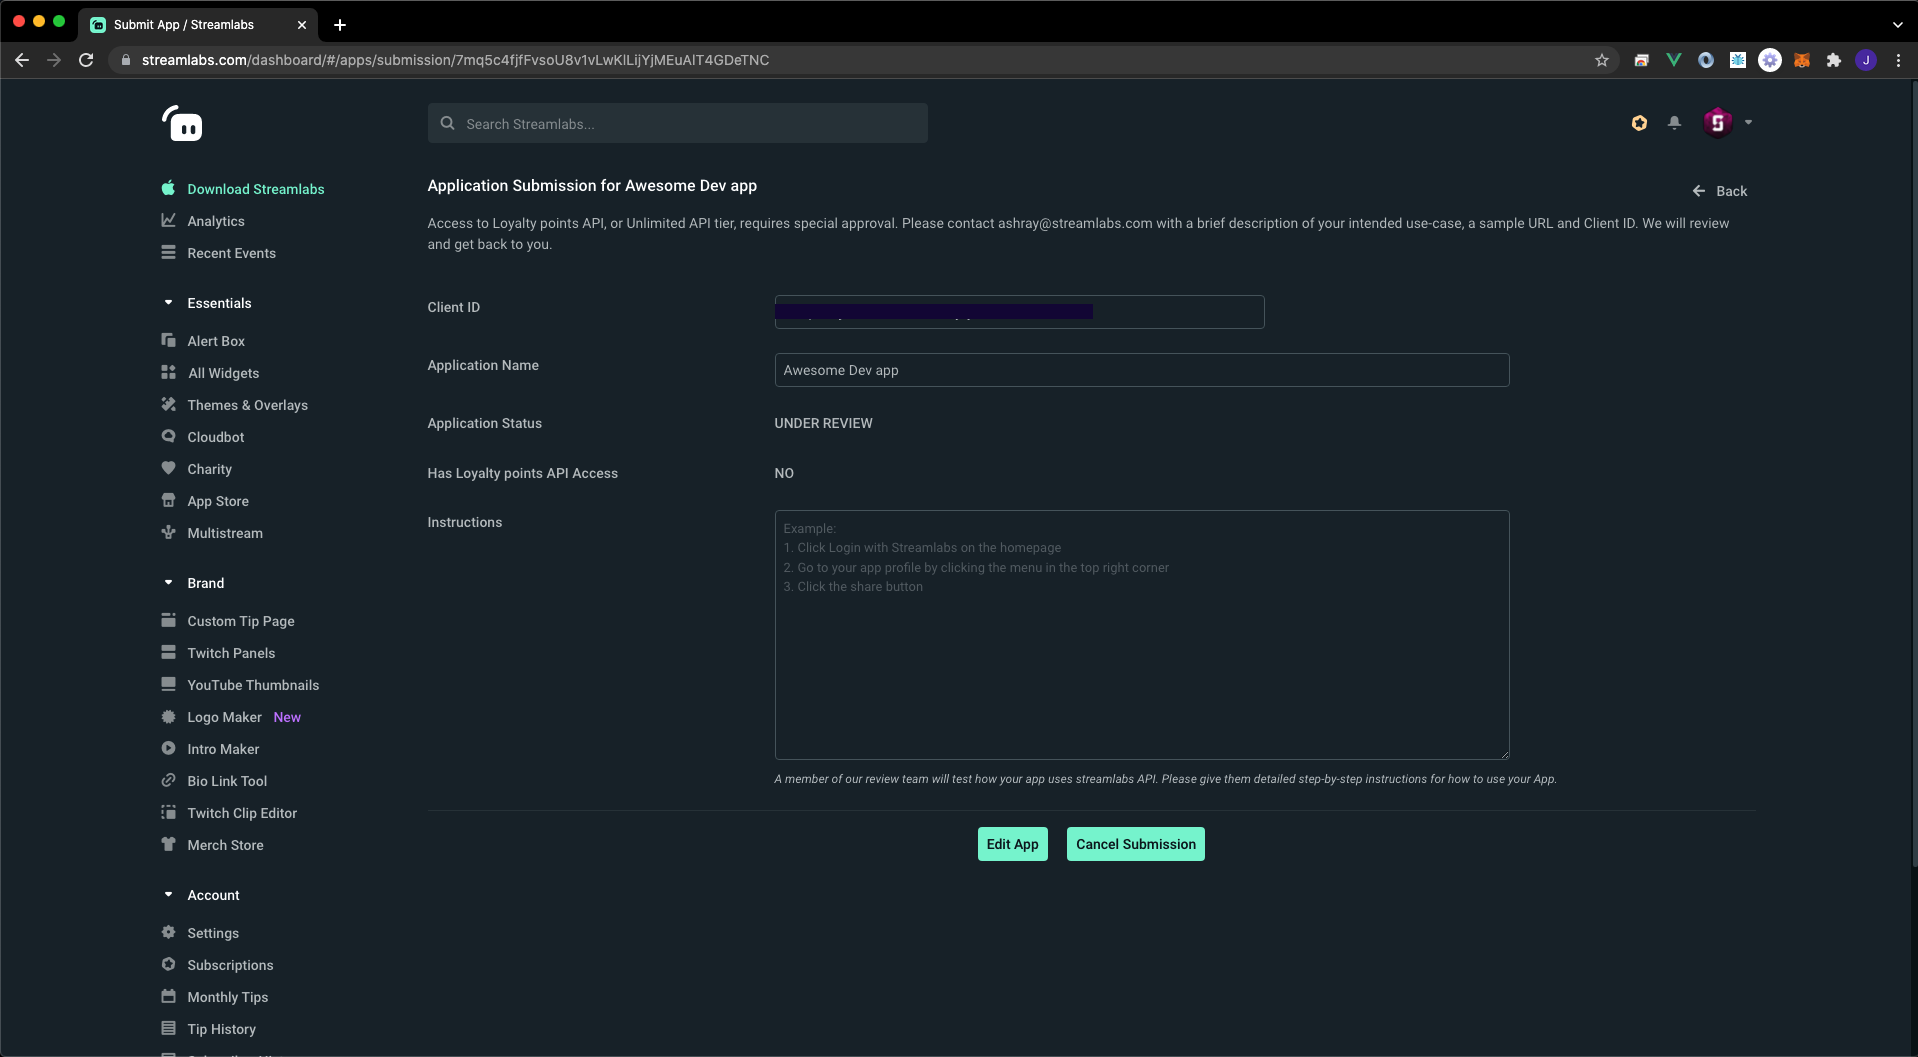The height and width of the screenshot is (1057, 1918).
Task: Click the Cloudbot icon
Action: tap(168, 436)
